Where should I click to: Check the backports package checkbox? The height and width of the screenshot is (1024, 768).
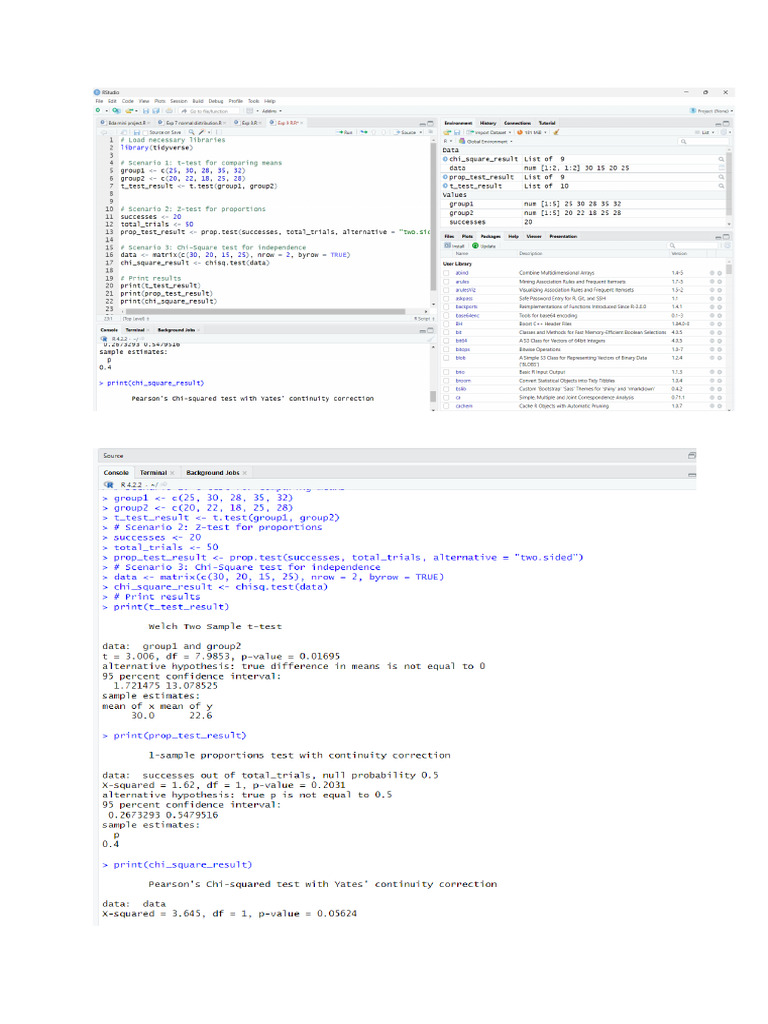[x=447, y=307]
